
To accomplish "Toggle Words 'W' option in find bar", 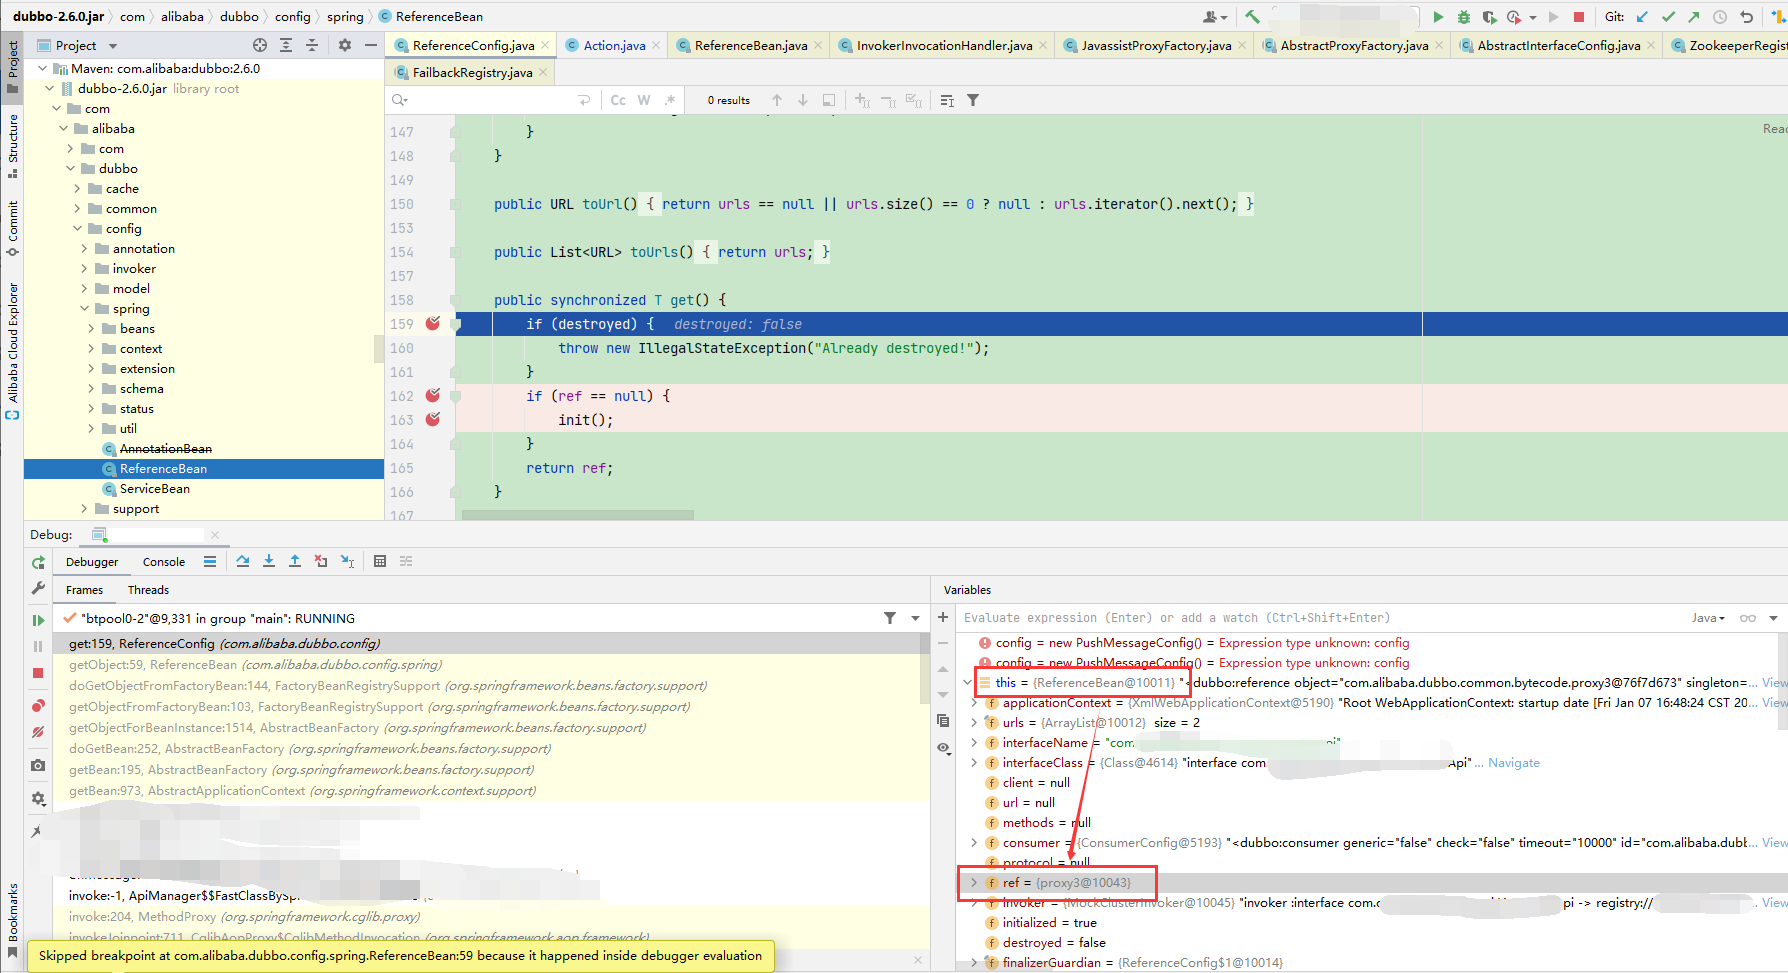I will click(644, 100).
